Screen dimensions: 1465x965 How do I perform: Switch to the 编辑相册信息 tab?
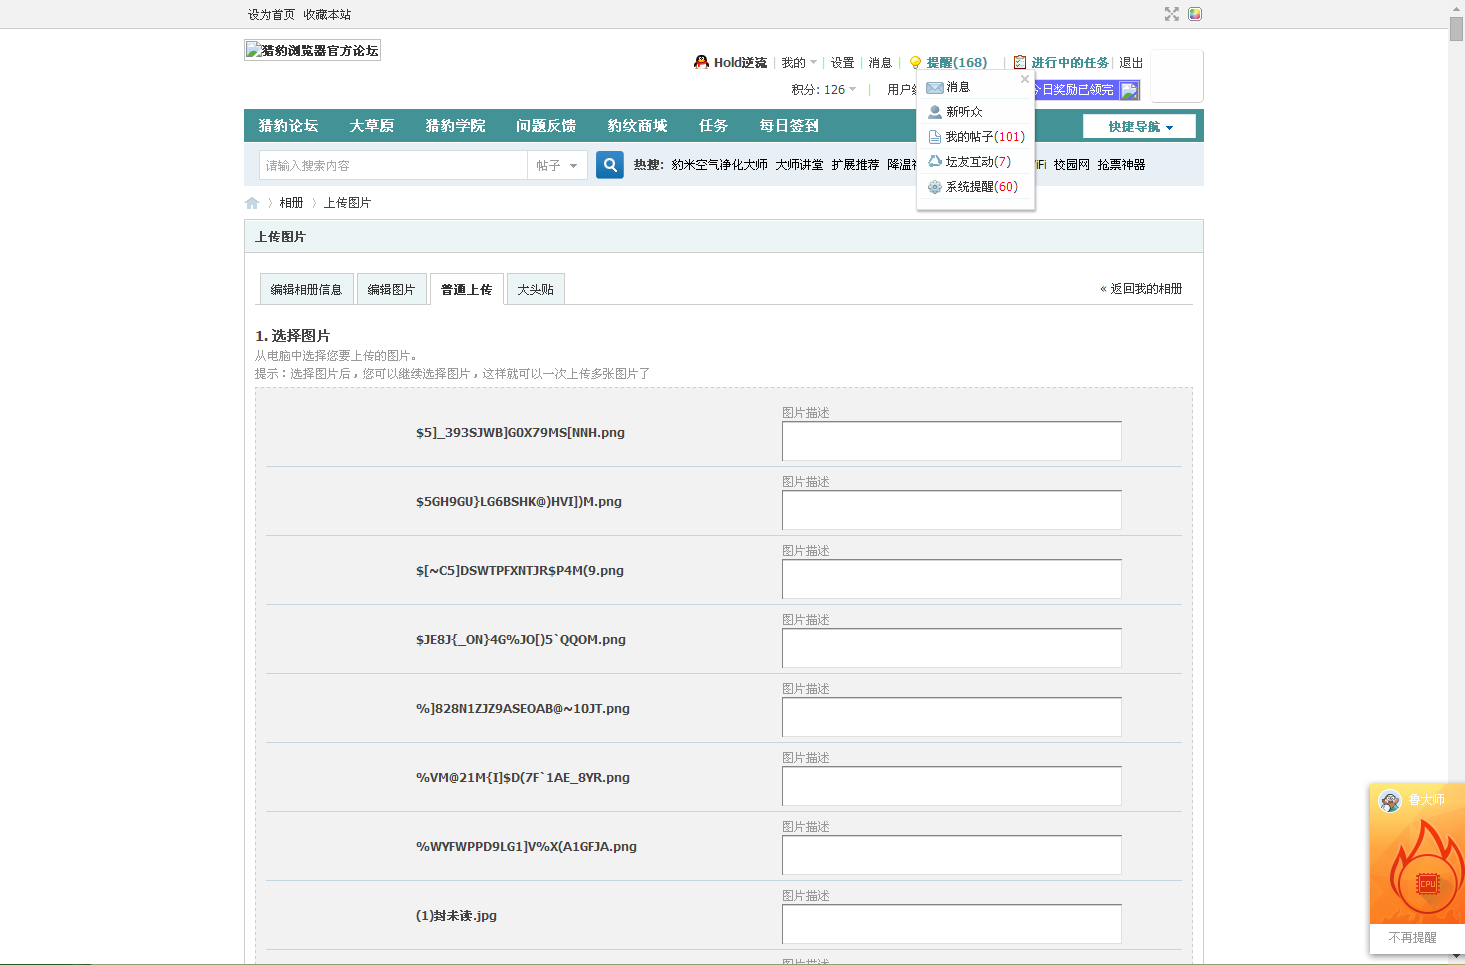tap(306, 289)
